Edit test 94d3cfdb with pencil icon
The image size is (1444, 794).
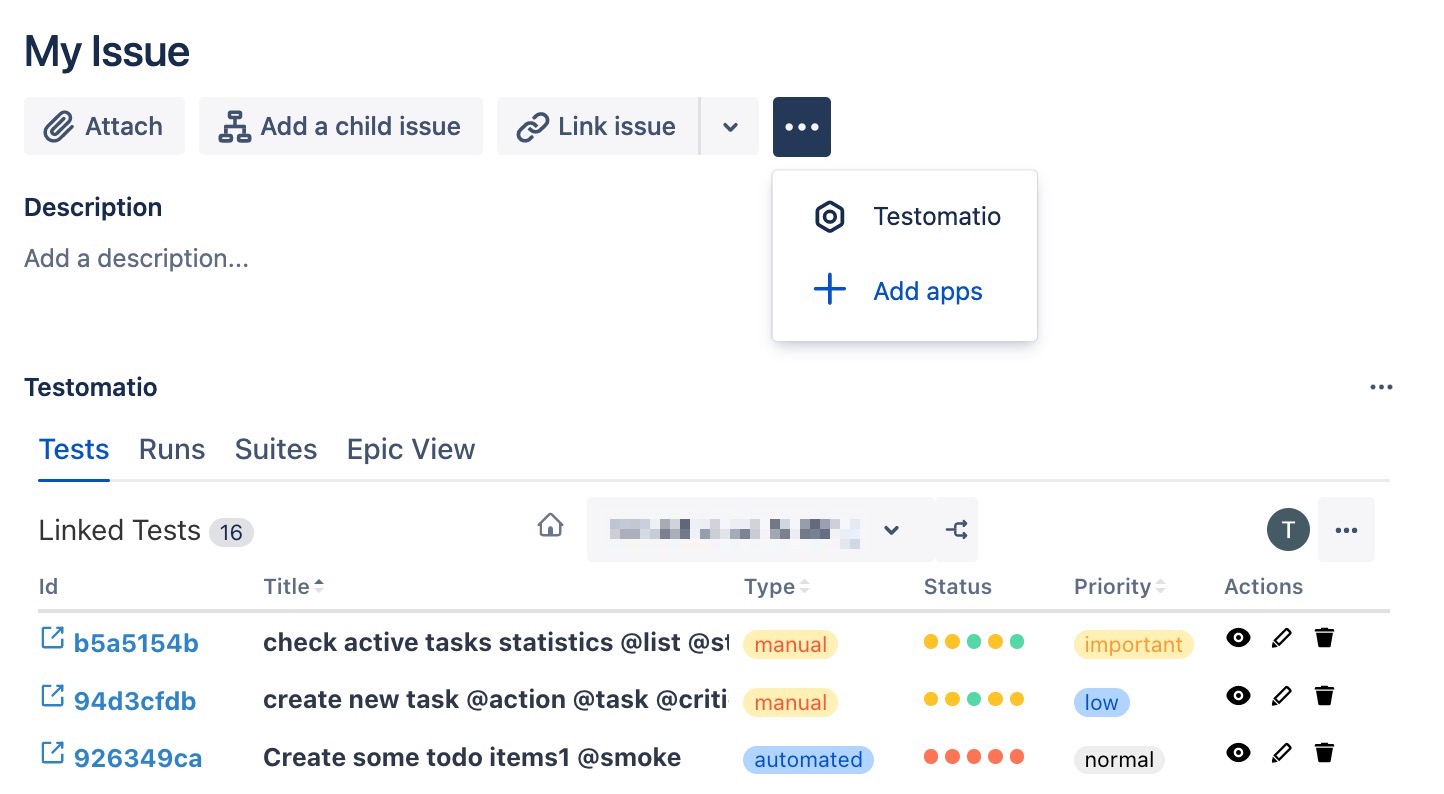[x=1281, y=696]
